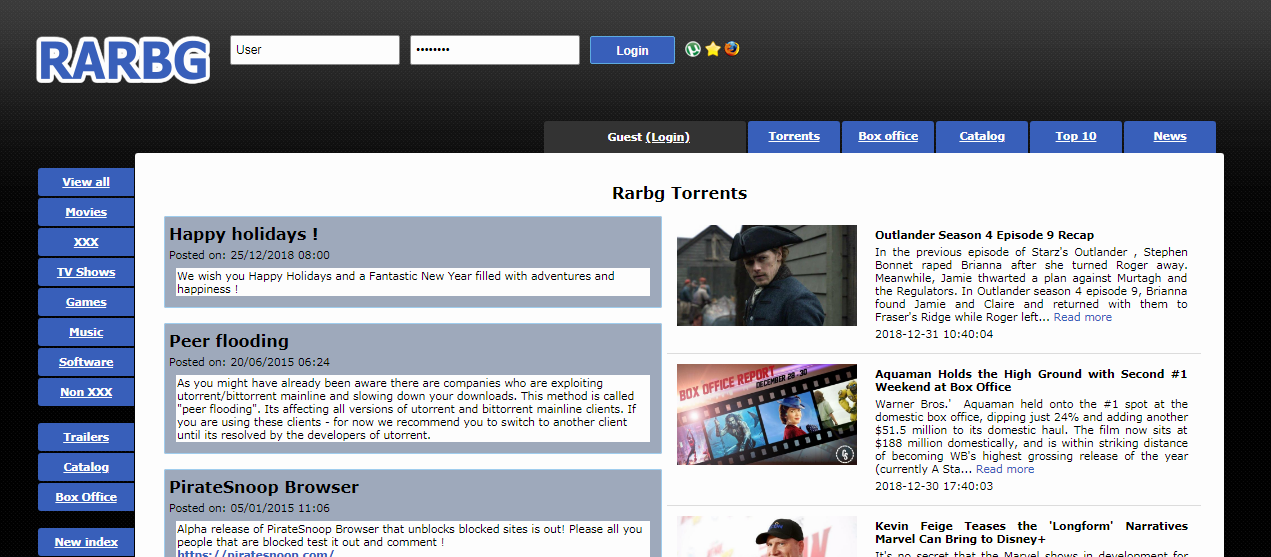
Task: Switch to the Torrents tab
Action: [x=794, y=137]
